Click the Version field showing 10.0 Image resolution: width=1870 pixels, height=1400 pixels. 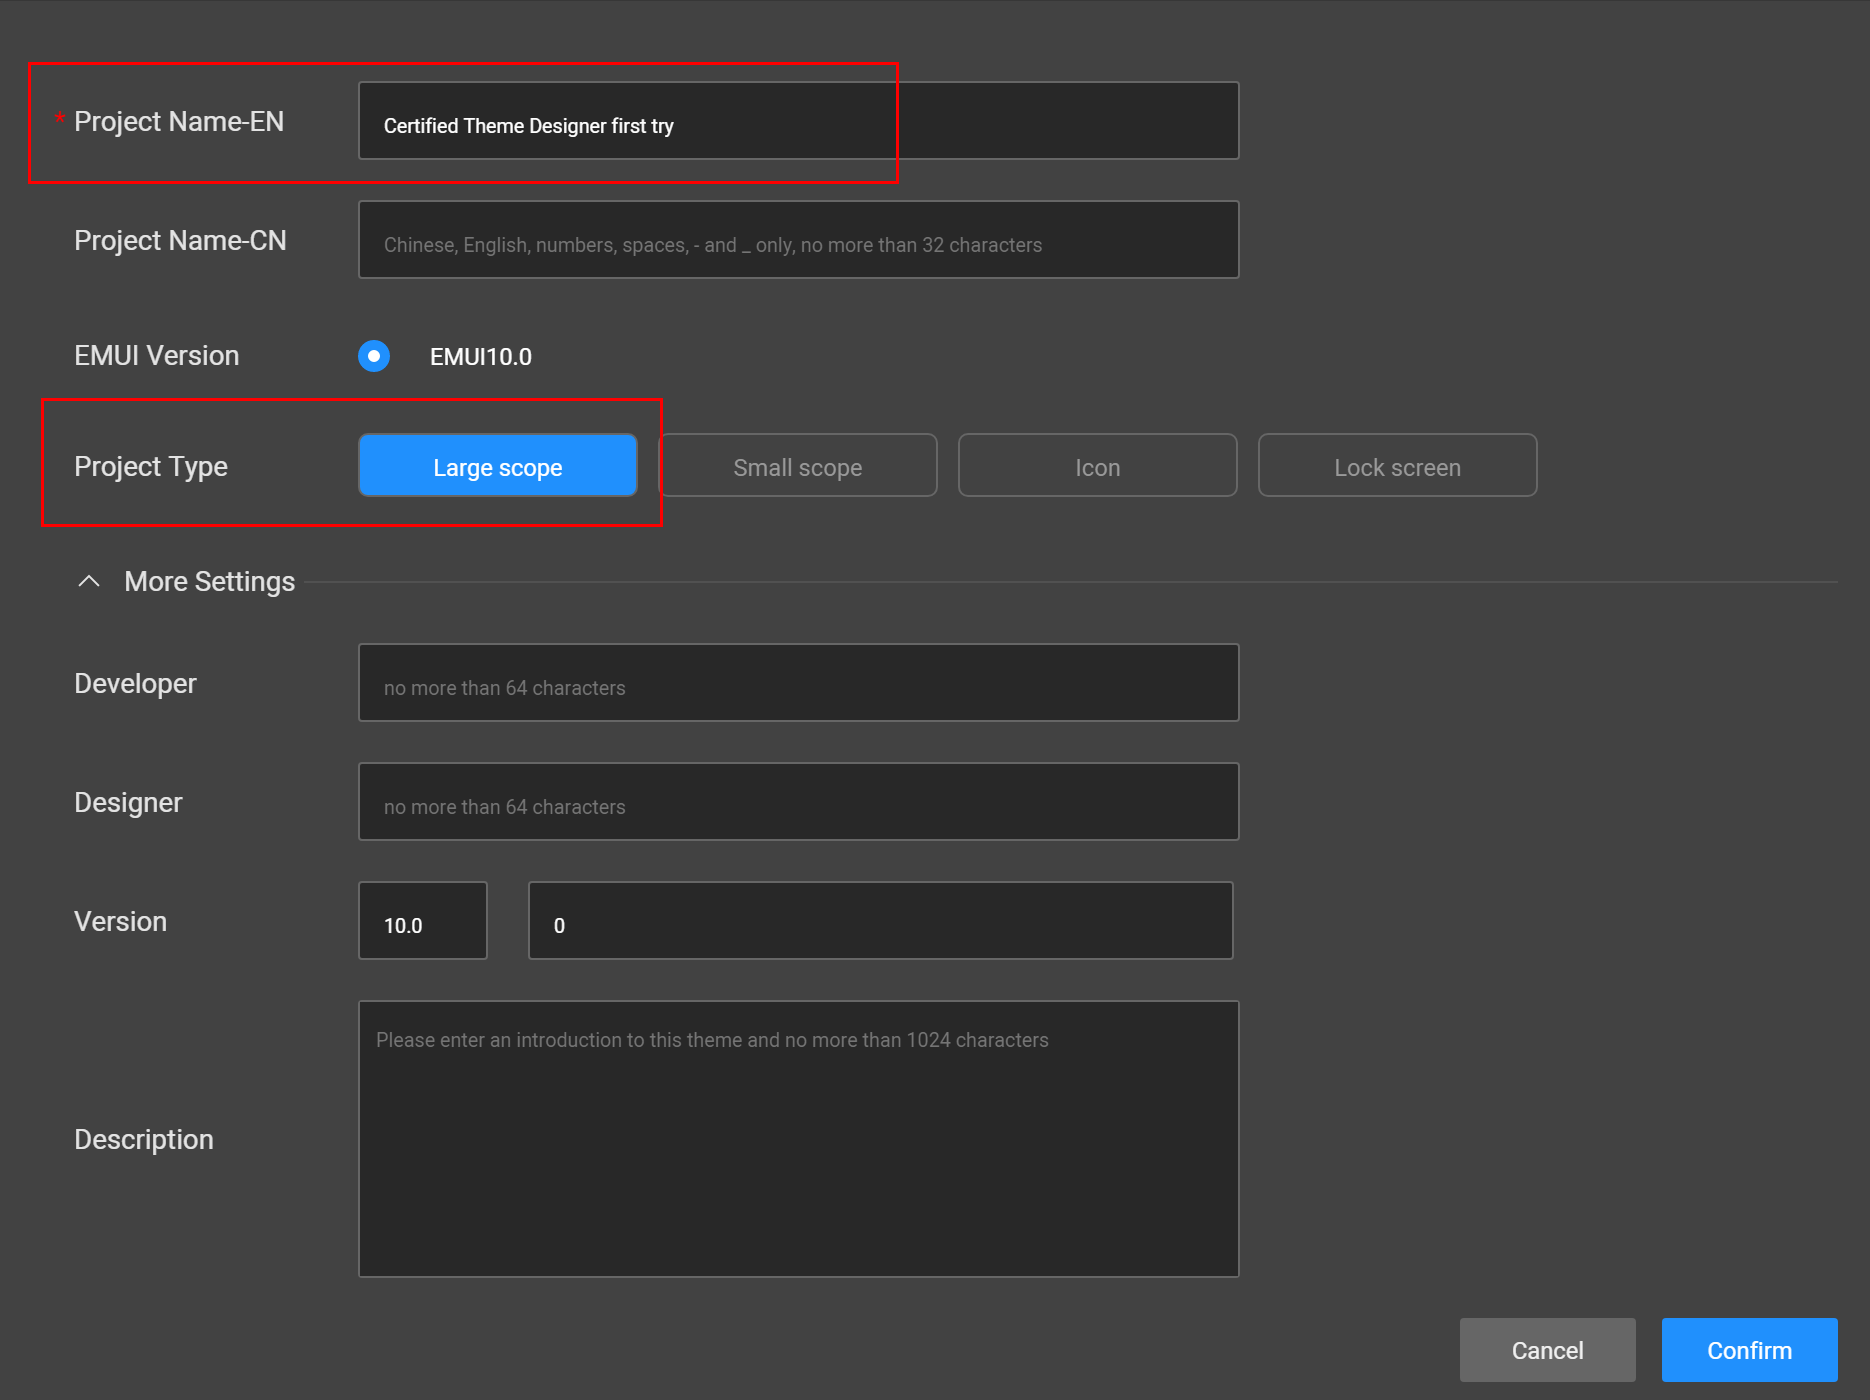pyautogui.click(x=423, y=921)
